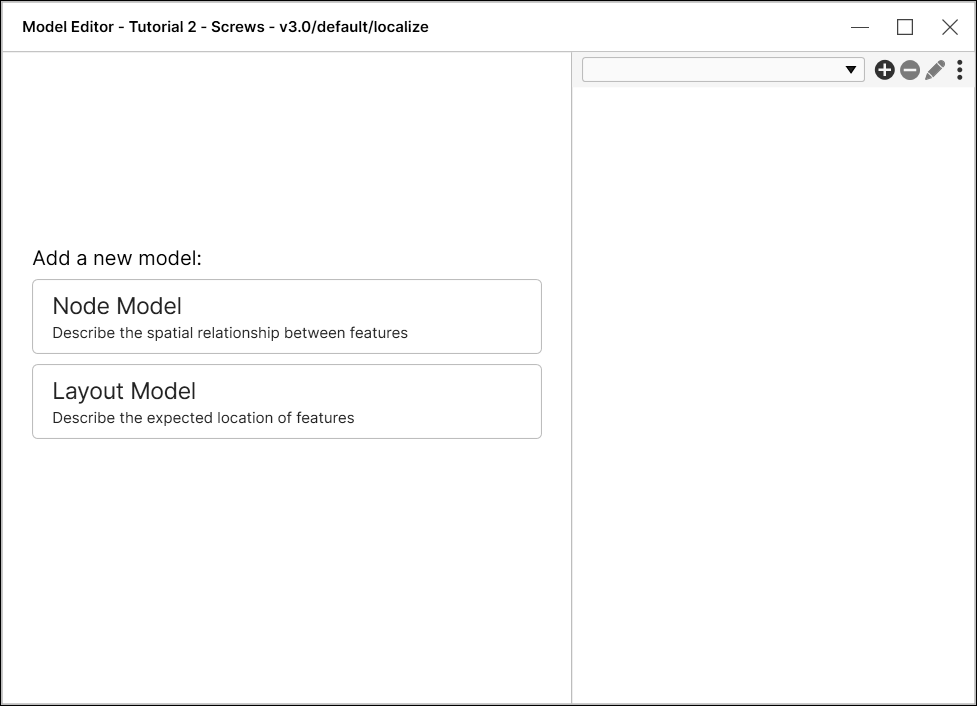This screenshot has width=977, height=706.
Task: Click blank area above 'Add a new model:'
Action: point(286,150)
